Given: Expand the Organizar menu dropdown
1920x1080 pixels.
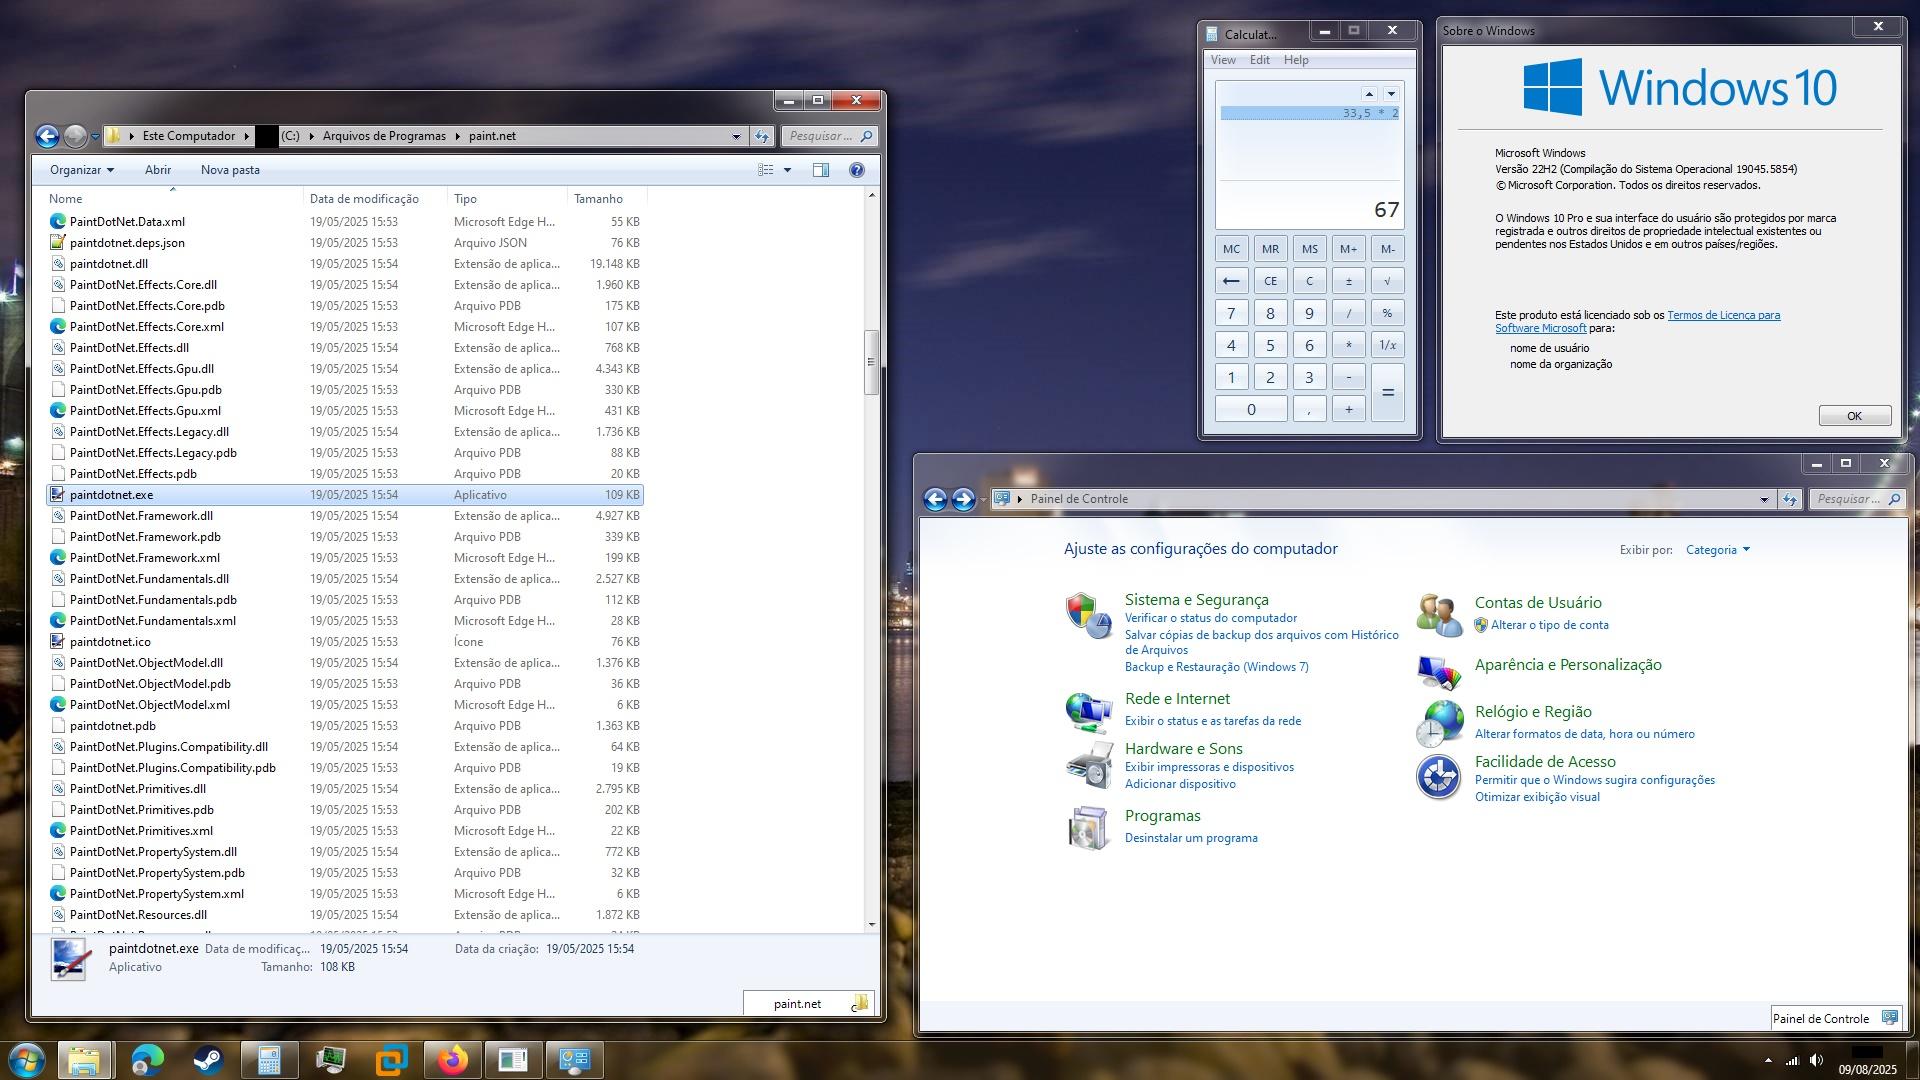Looking at the screenshot, I should (82, 170).
